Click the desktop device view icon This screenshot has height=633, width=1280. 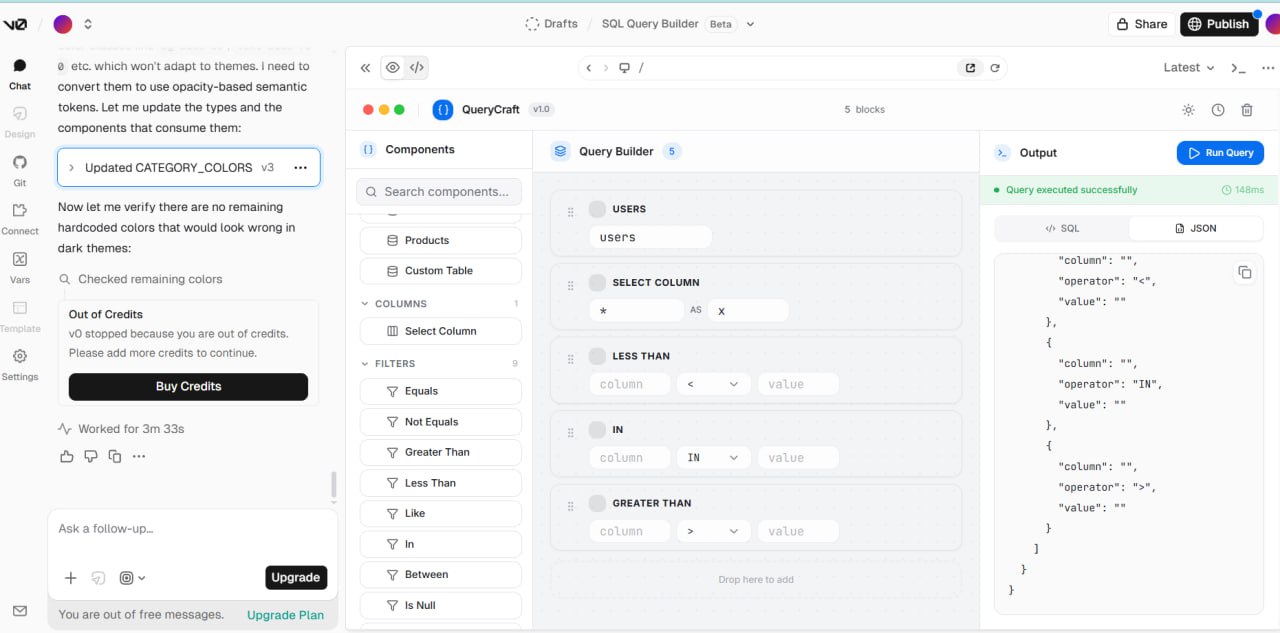[624, 68]
